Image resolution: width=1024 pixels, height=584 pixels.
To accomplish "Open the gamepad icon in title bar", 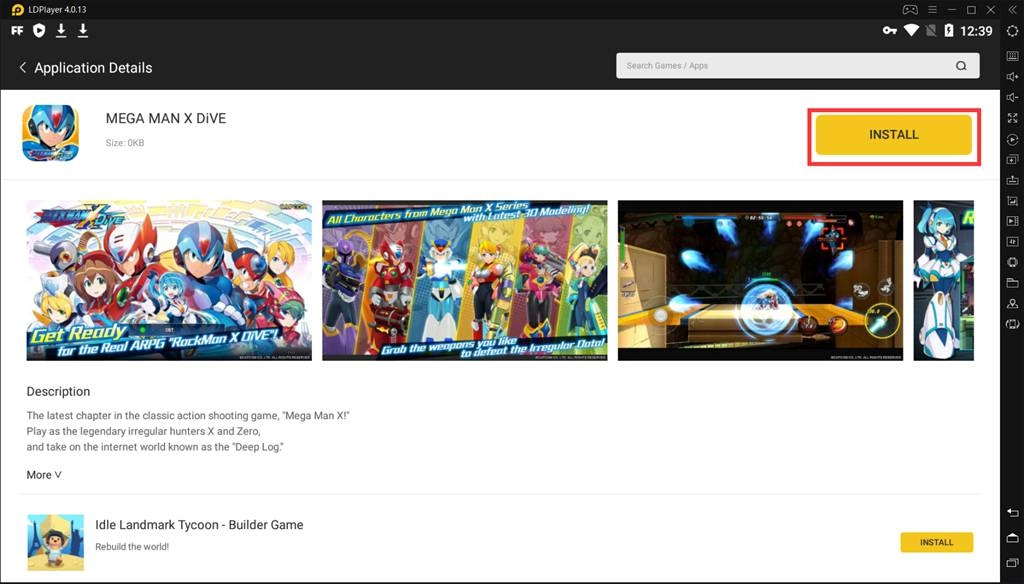I will [x=910, y=10].
